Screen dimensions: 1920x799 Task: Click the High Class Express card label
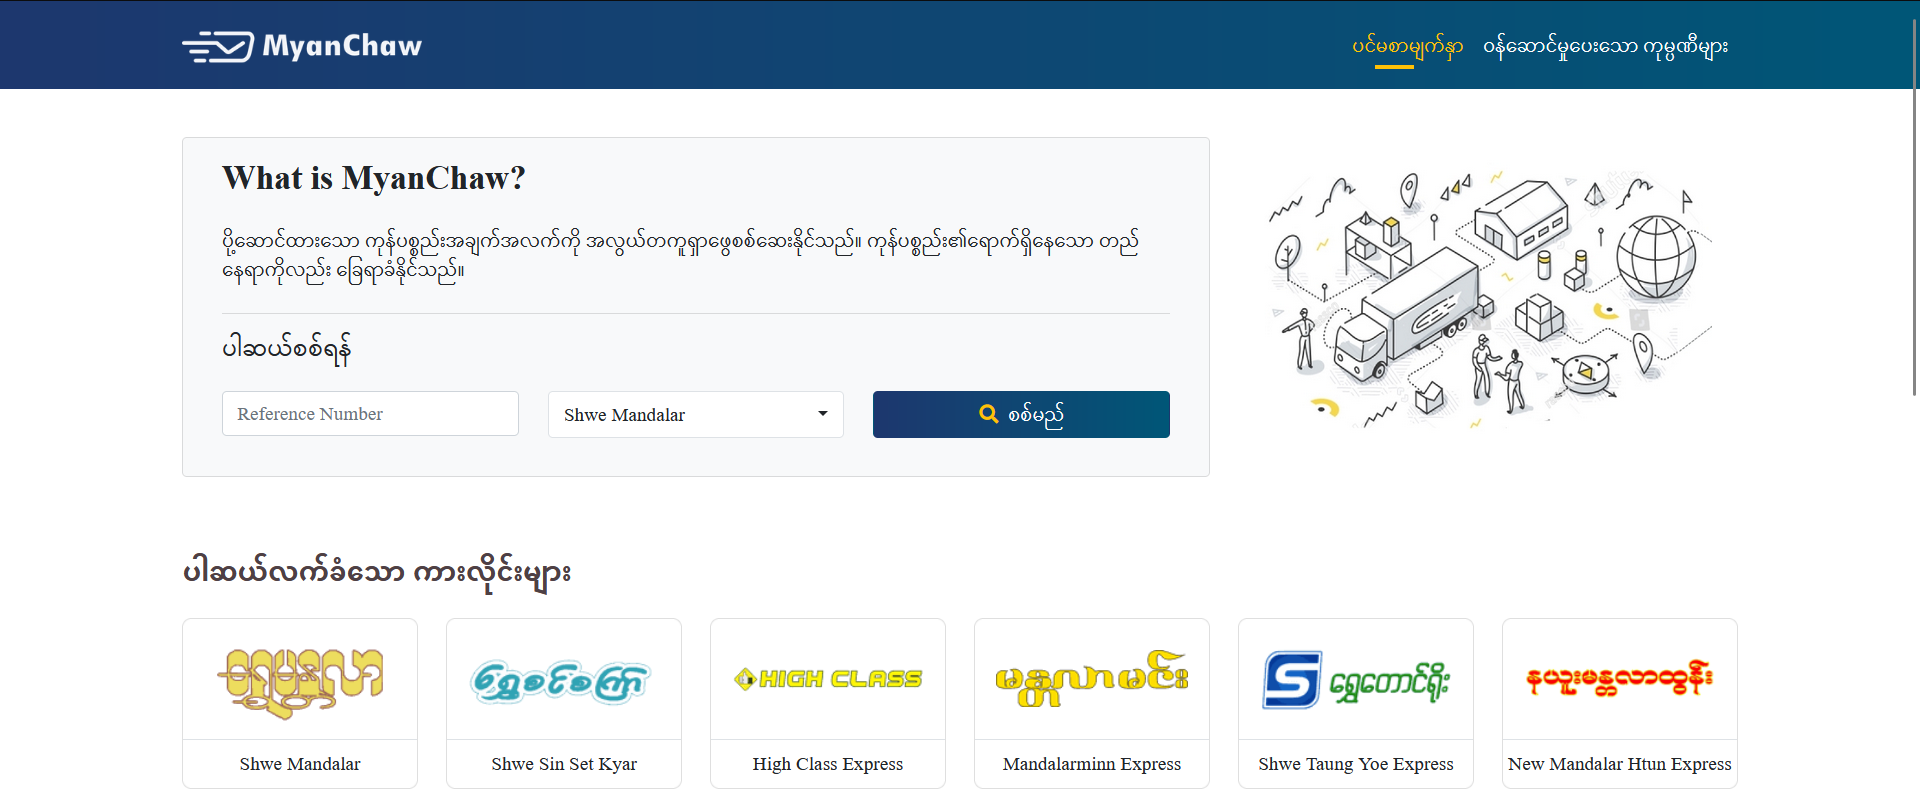click(828, 764)
